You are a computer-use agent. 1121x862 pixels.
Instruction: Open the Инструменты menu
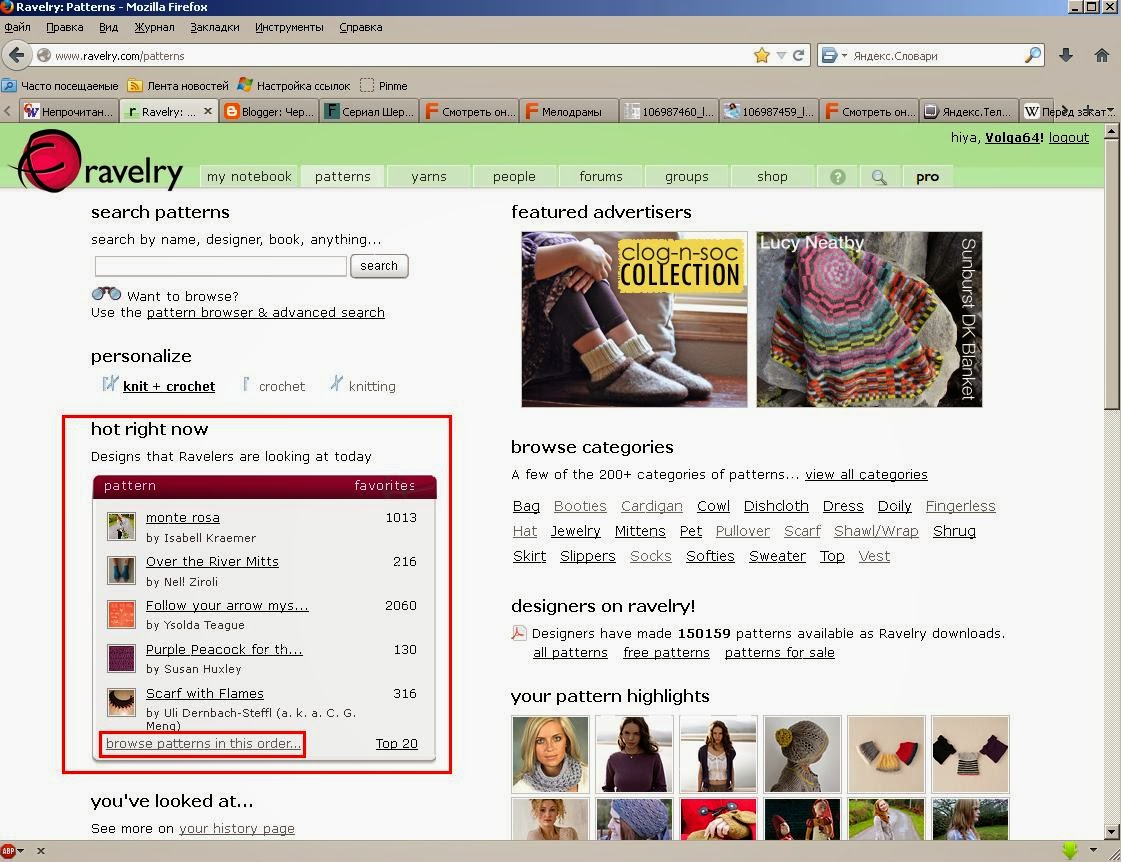[289, 27]
